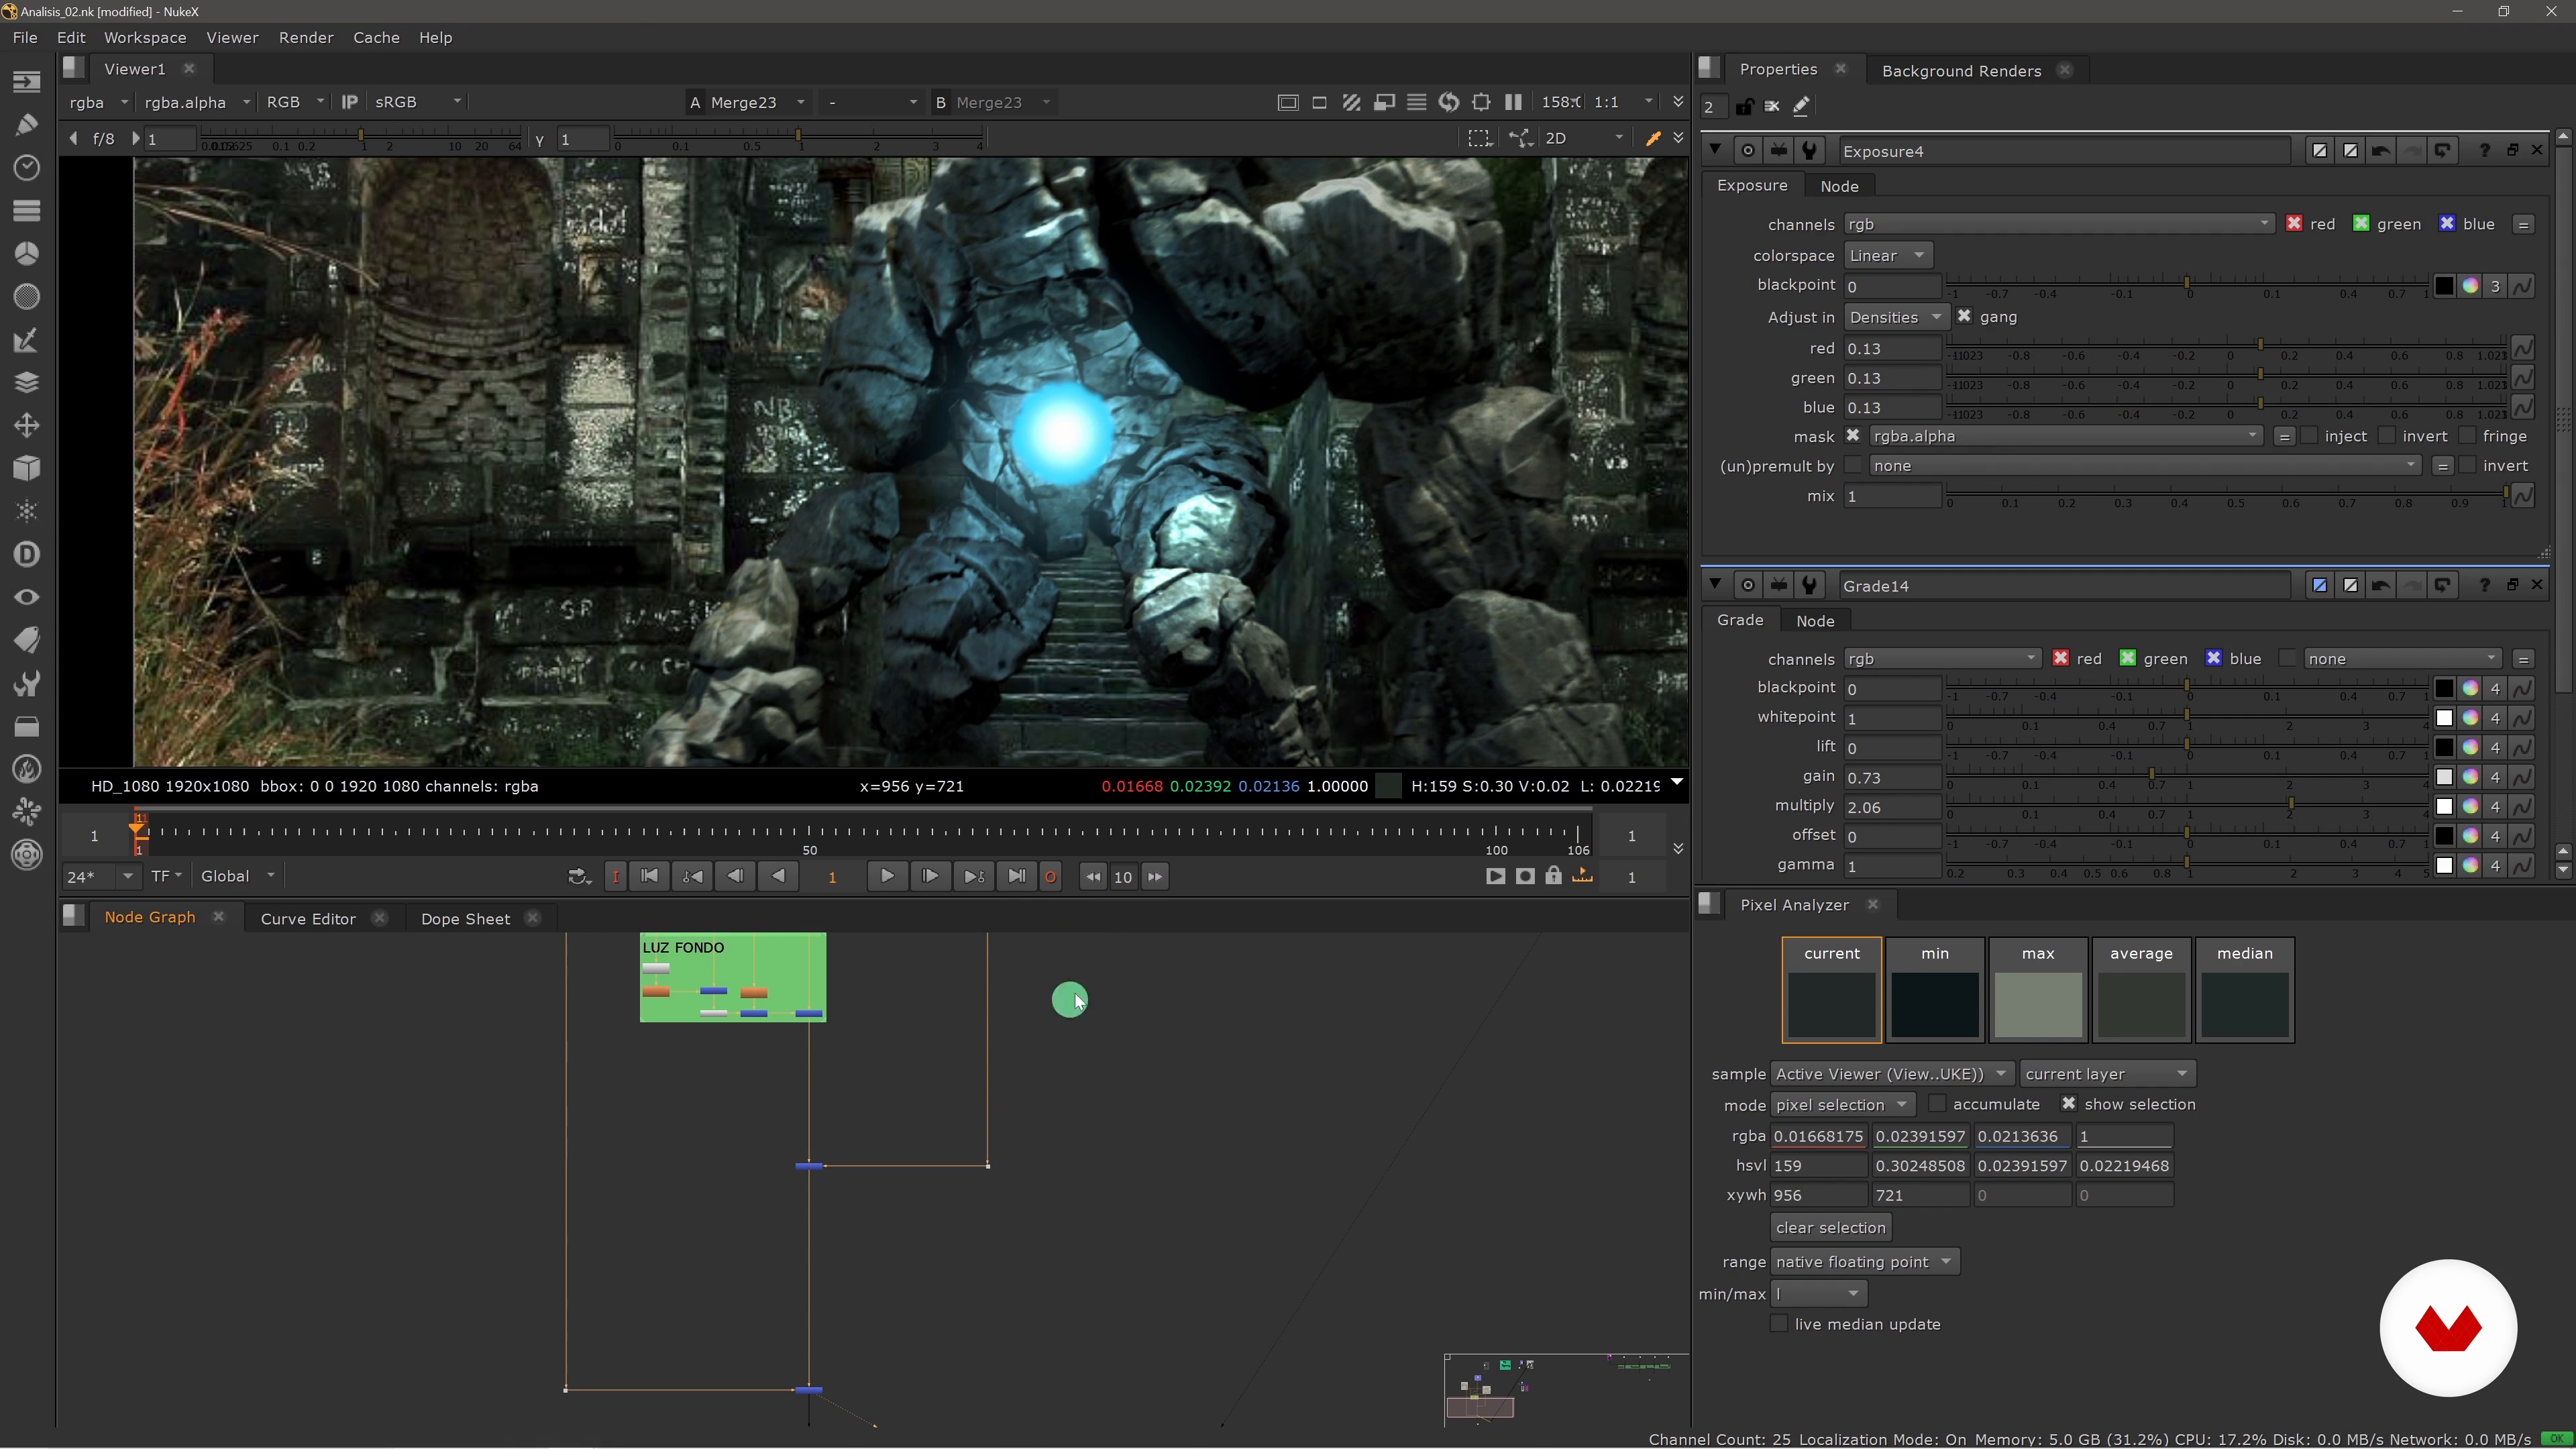This screenshot has height=1449, width=2576.
Task: Open the Cache menu
Action: [x=376, y=37]
